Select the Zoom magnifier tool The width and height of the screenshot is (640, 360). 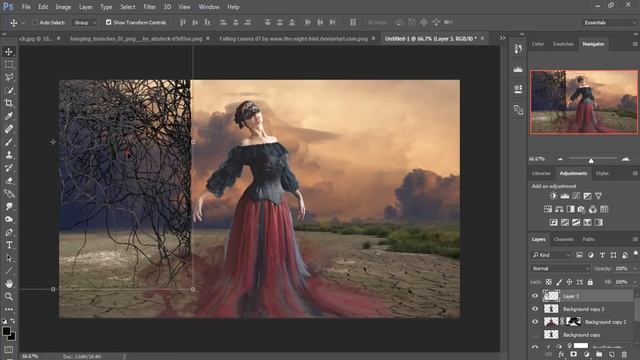[x=9, y=296]
